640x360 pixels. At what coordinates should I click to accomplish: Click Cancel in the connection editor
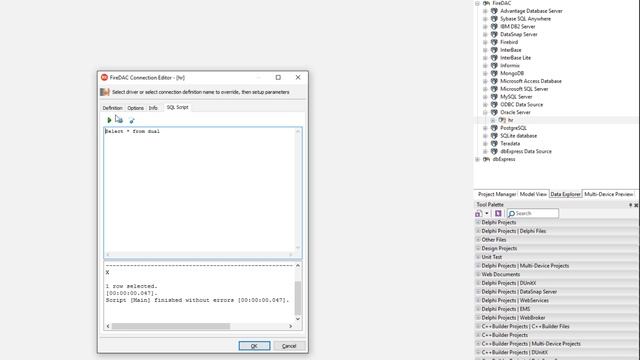289,346
